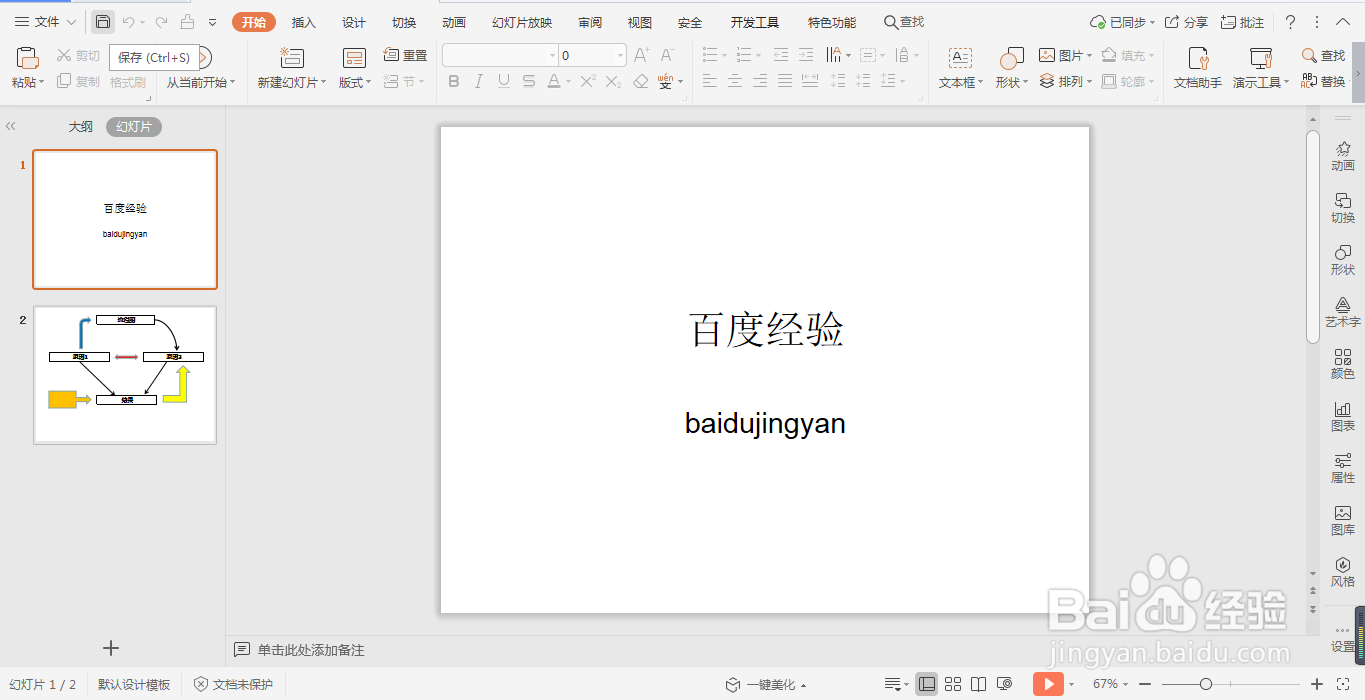Click the Redo arrow icon
This screenshot has height=700, width=1365.
coord(161,22)
